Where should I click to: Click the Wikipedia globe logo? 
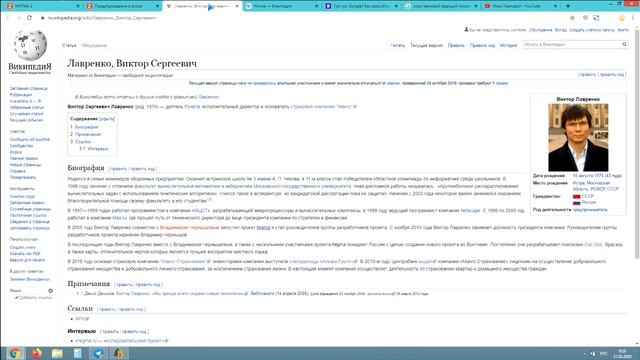[x=30, y=44]
